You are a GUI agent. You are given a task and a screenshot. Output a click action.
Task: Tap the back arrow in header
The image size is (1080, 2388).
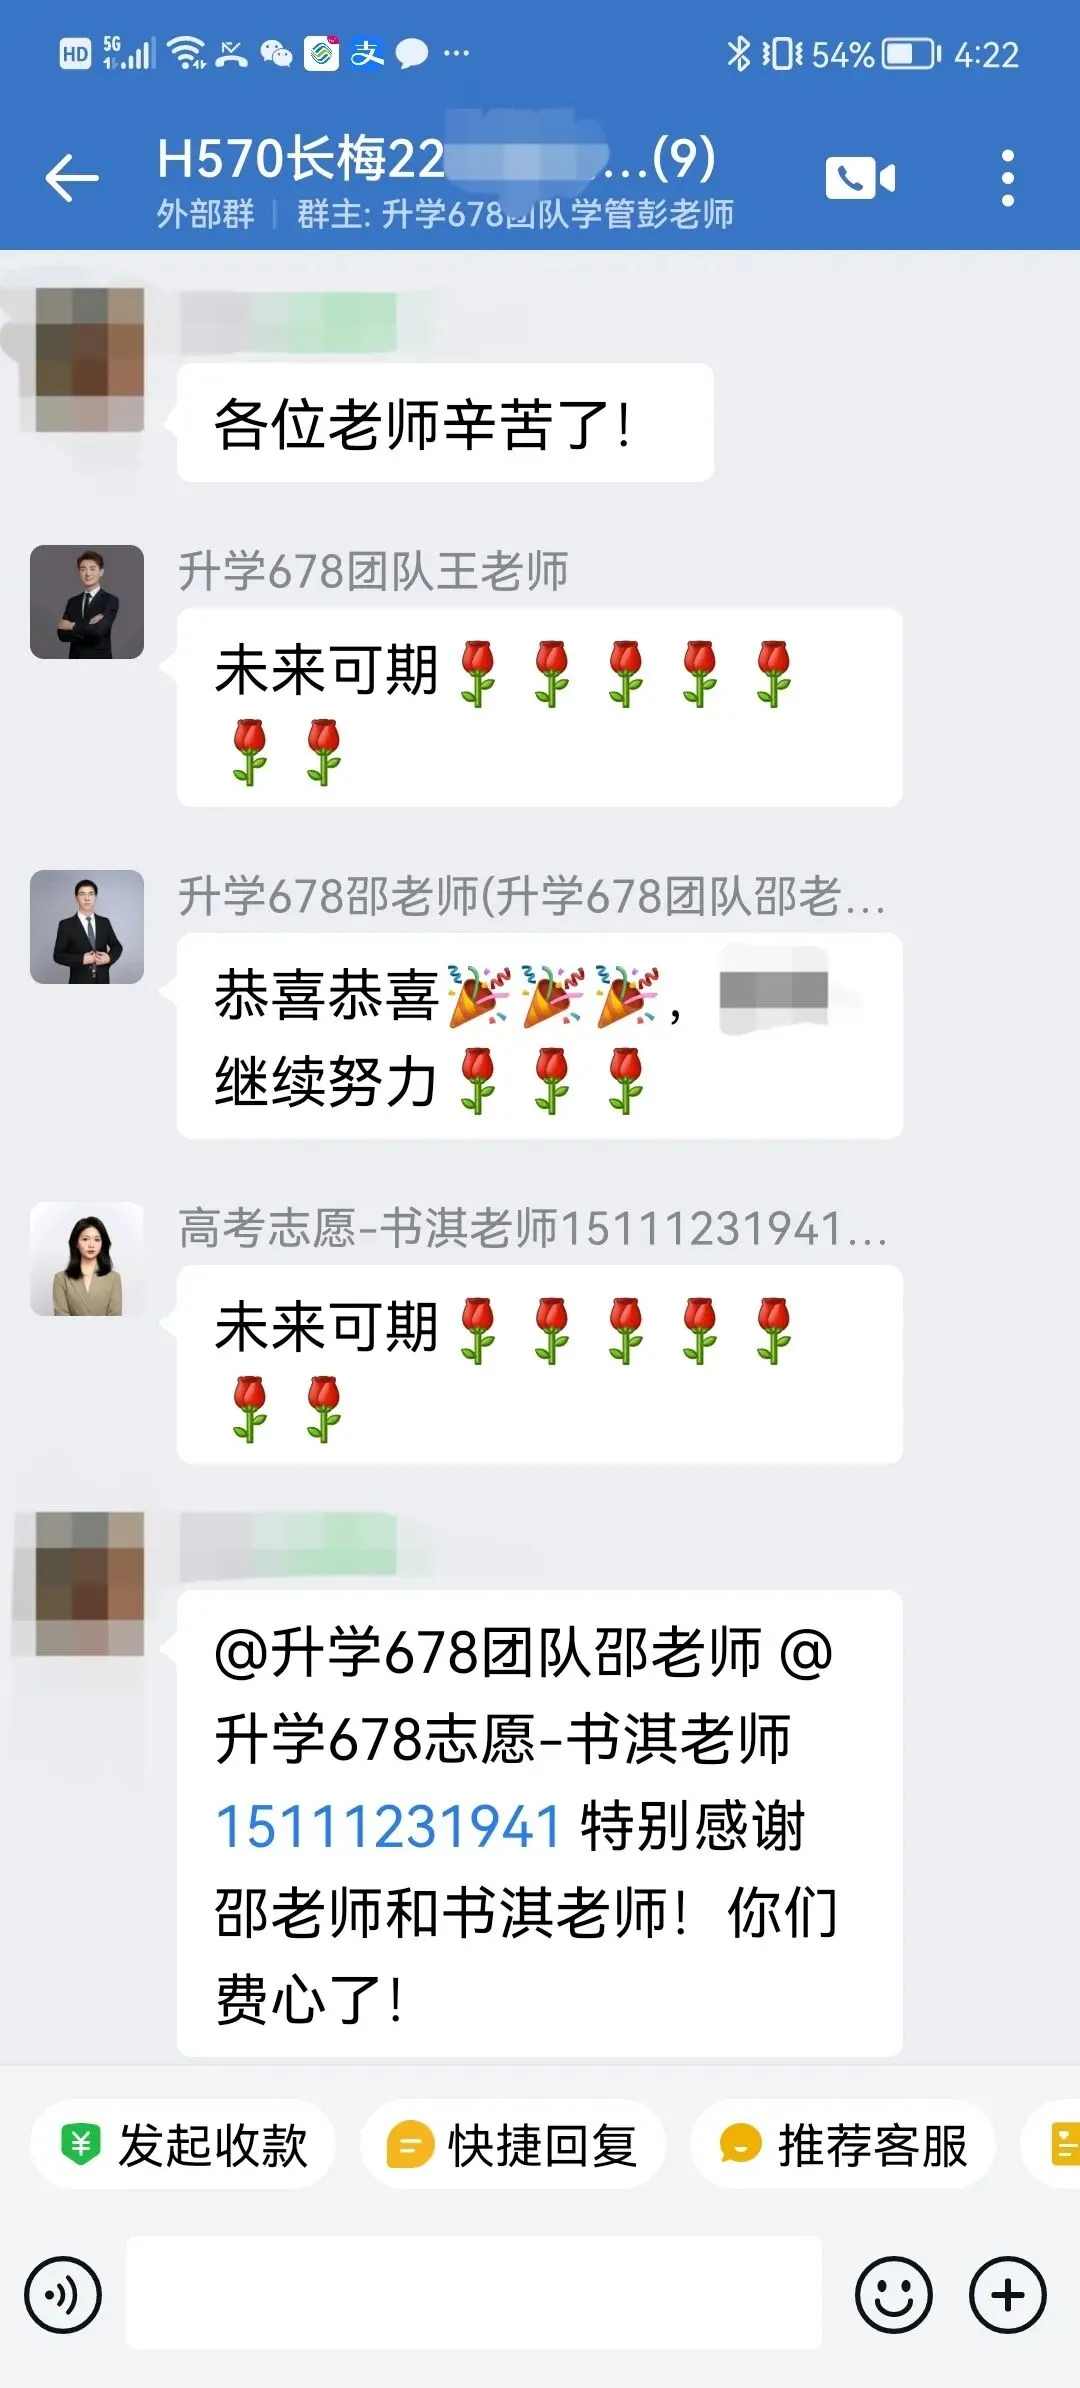point(72,179)
